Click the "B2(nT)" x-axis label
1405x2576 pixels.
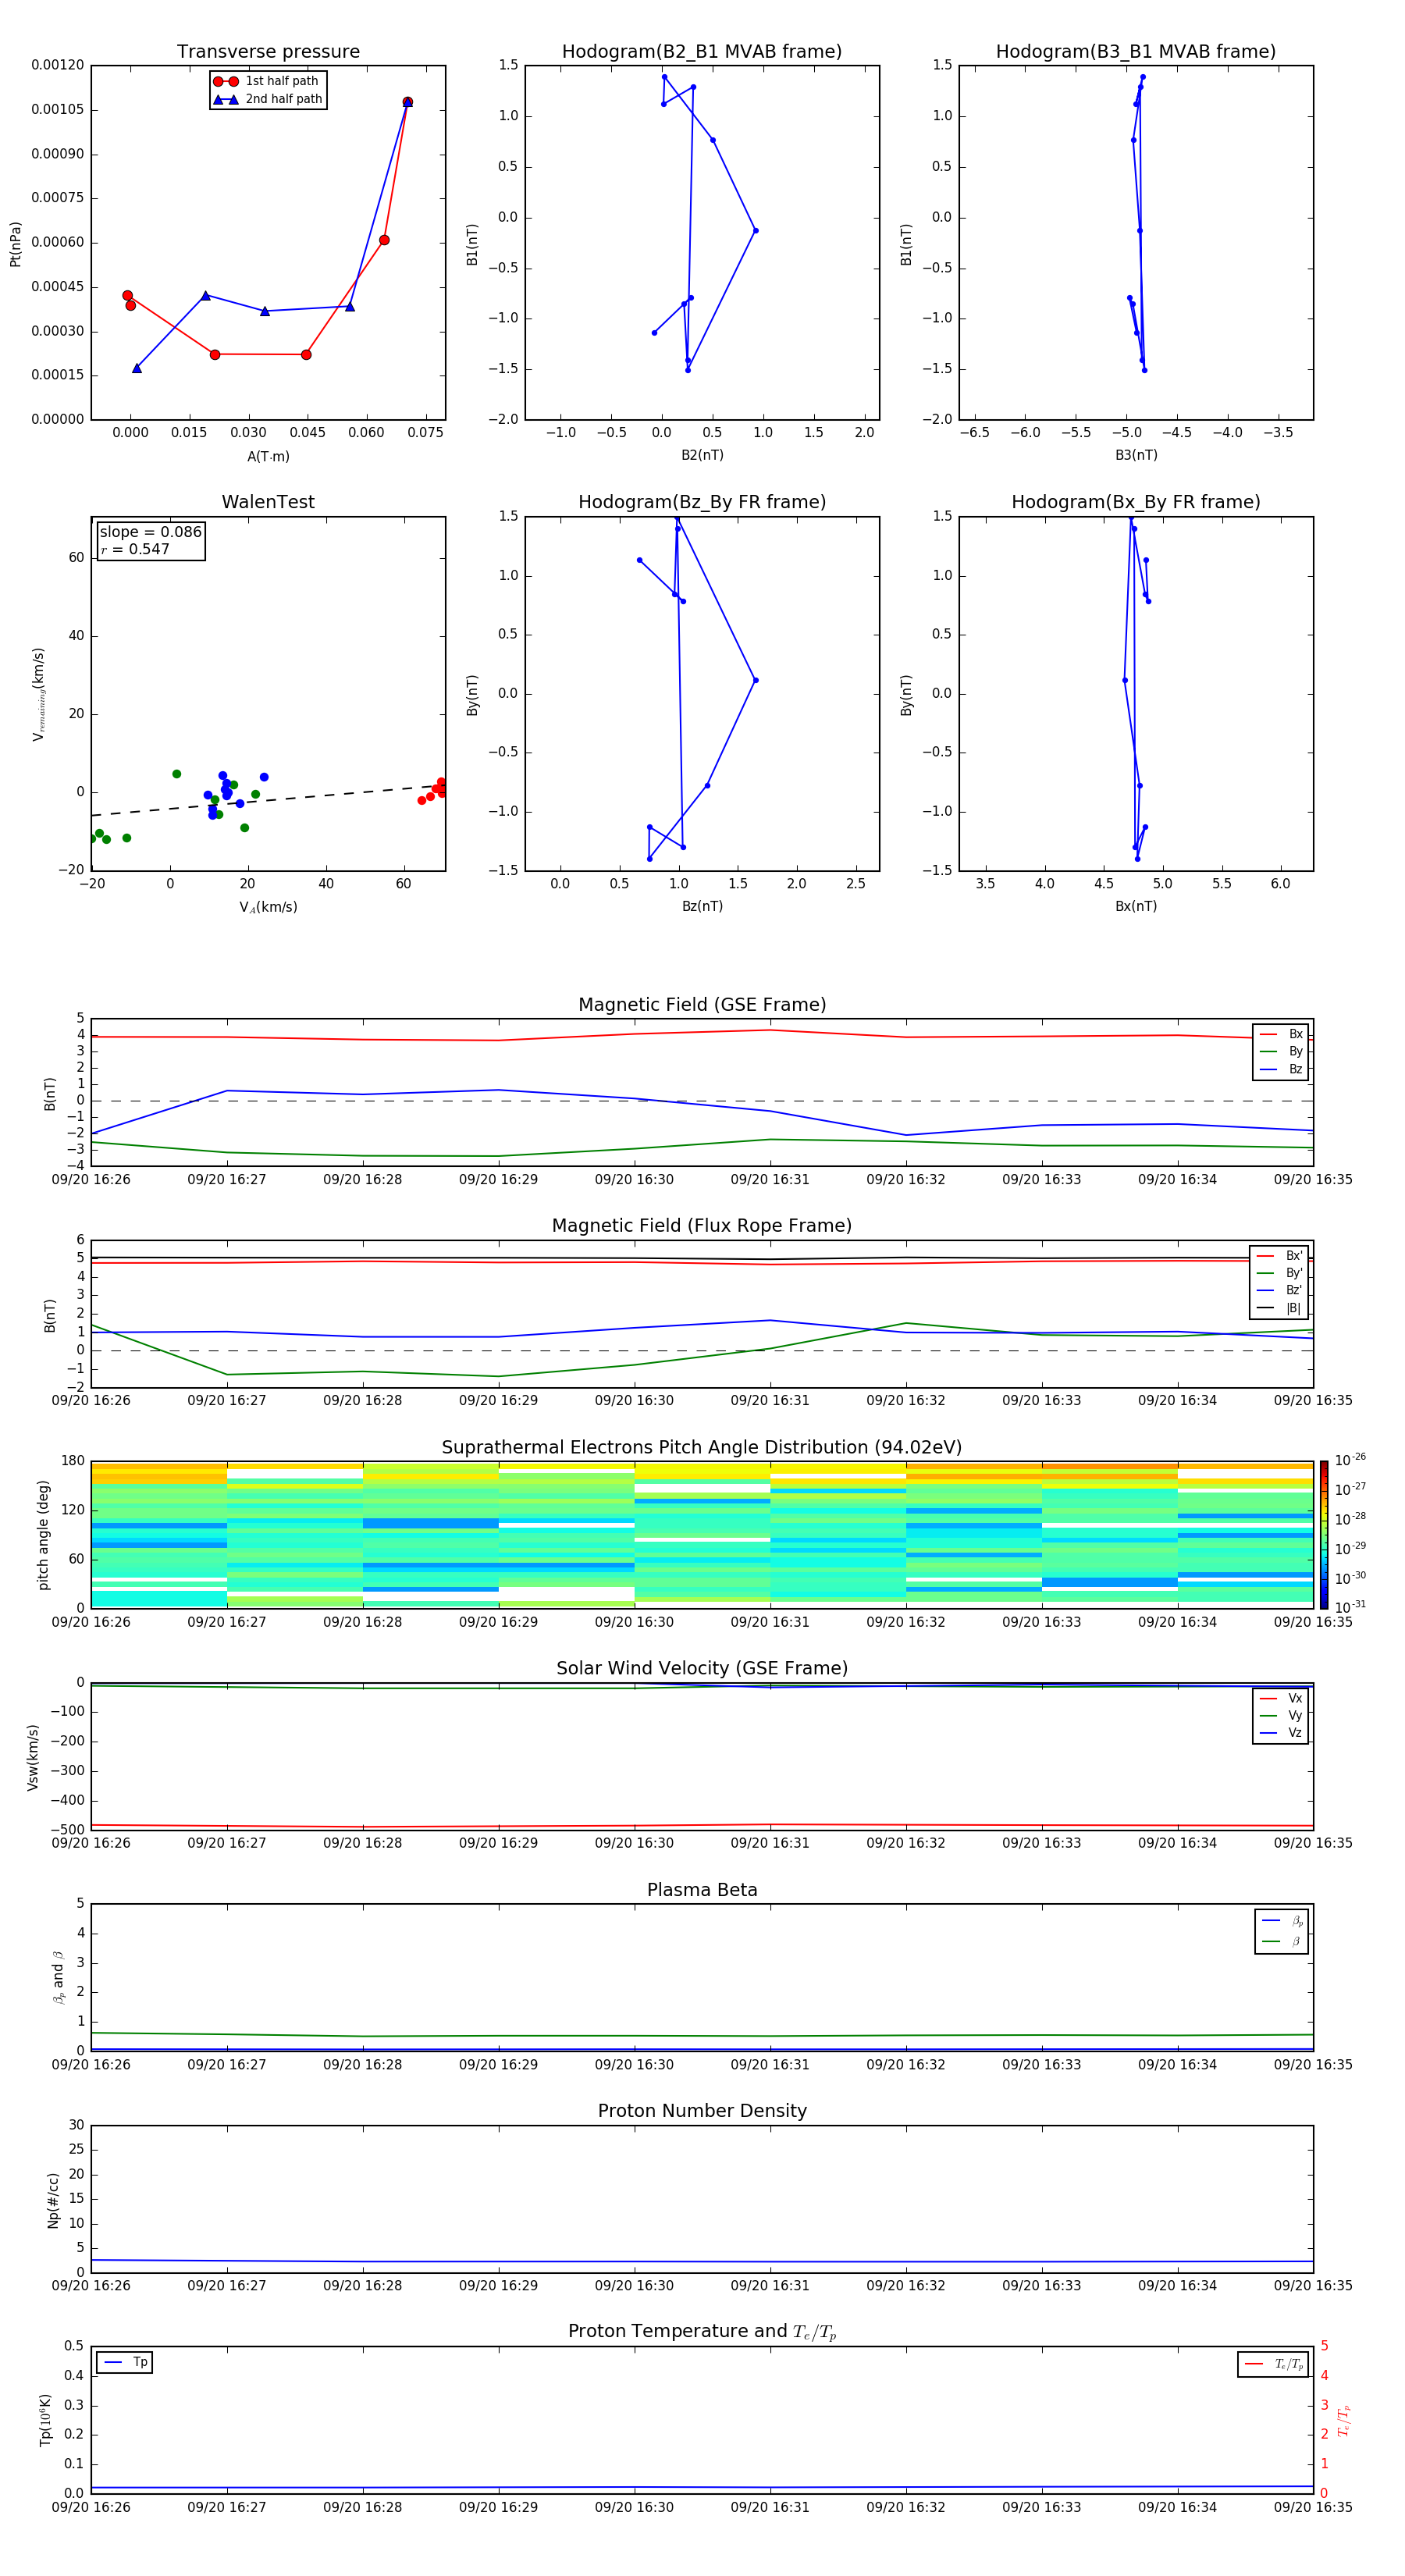click(x=702, y=455)
